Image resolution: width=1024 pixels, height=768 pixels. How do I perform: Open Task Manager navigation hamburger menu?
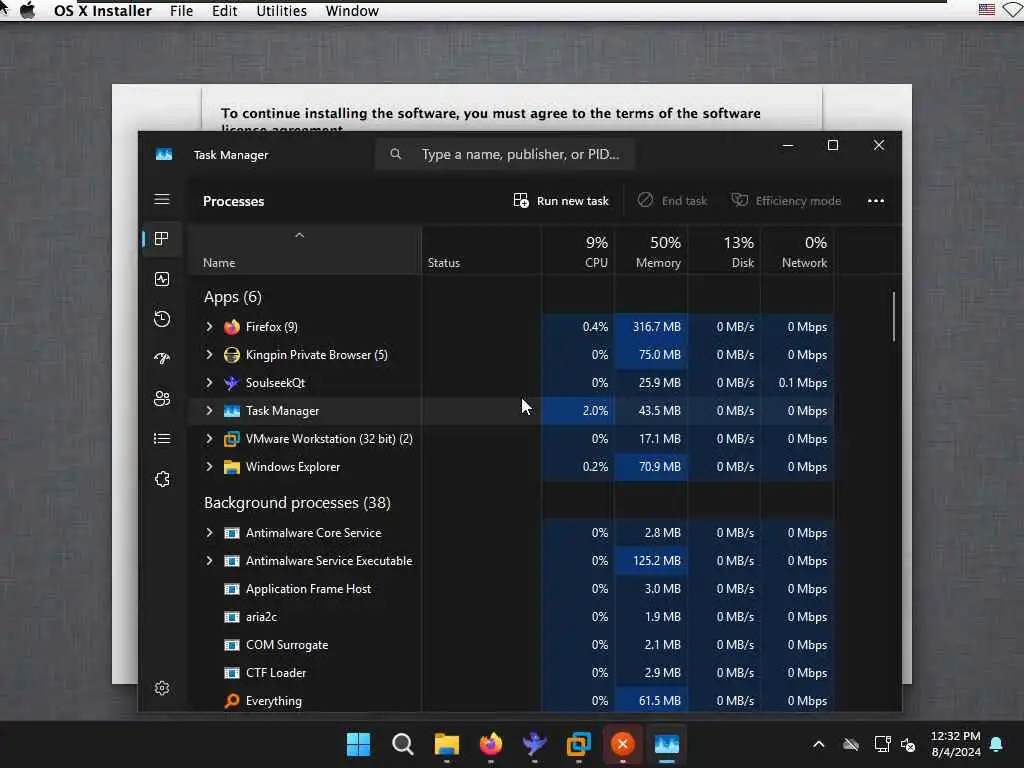pos(162,199)
